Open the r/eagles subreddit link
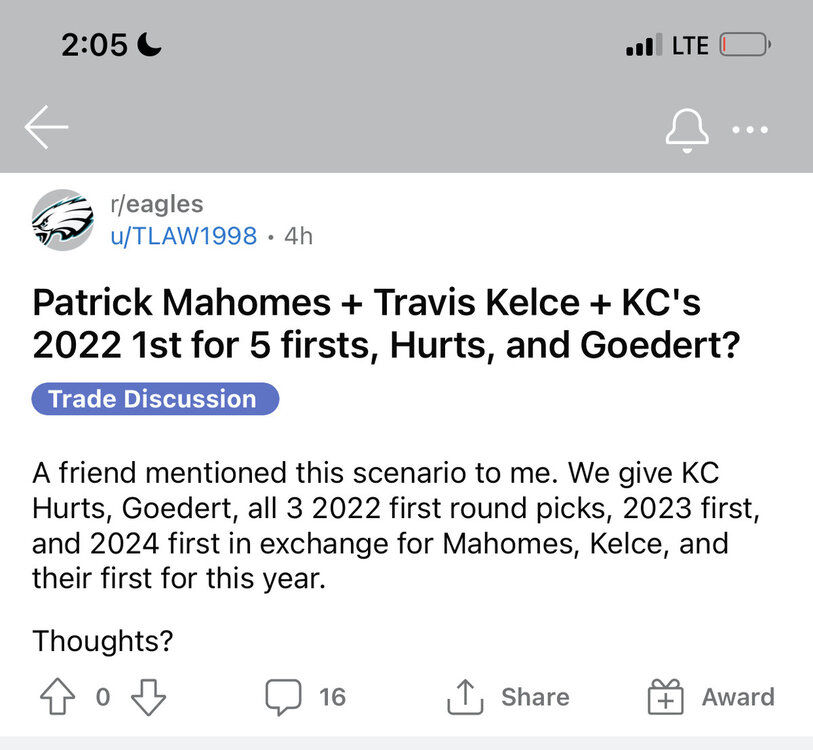813x750 pixels. click(156, 205)
